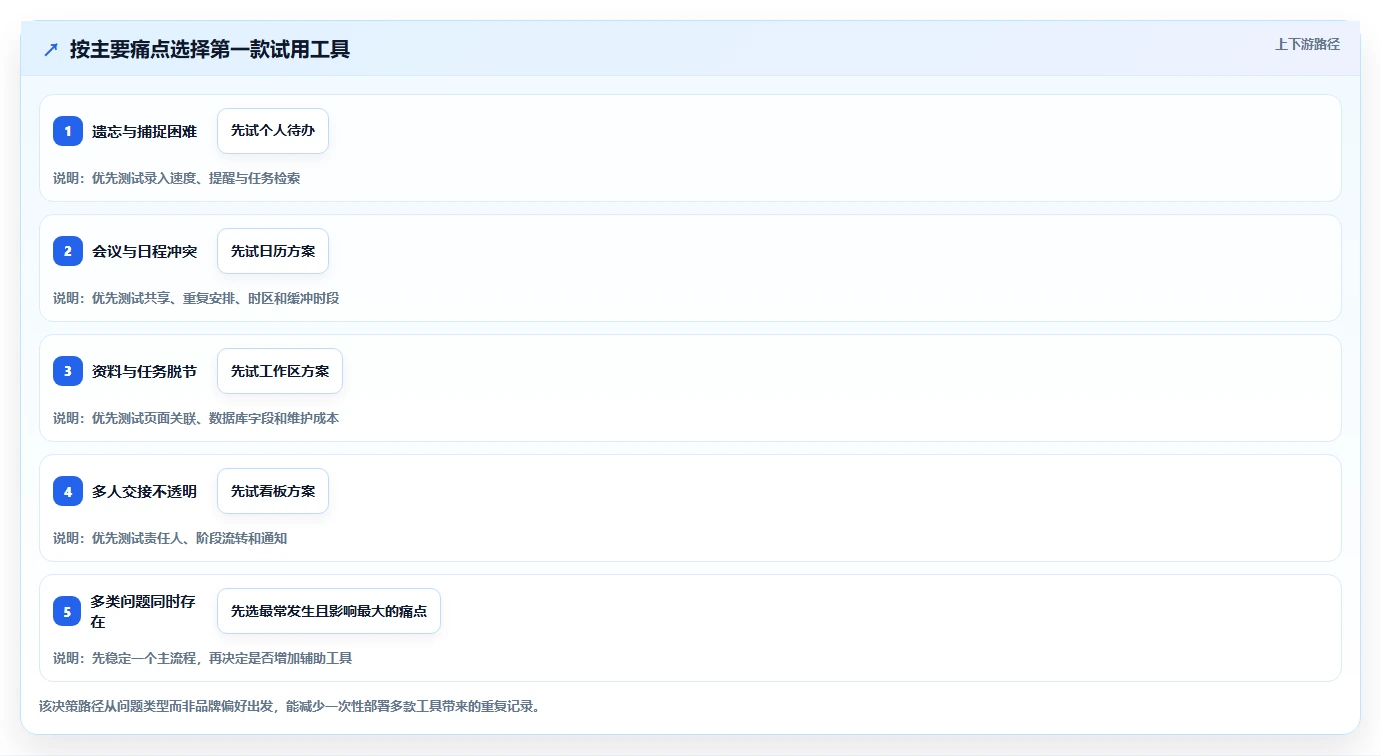Choose the 先试工作区方案 button
This screenshot has height=756, width=1381.
tap(280, 371)
